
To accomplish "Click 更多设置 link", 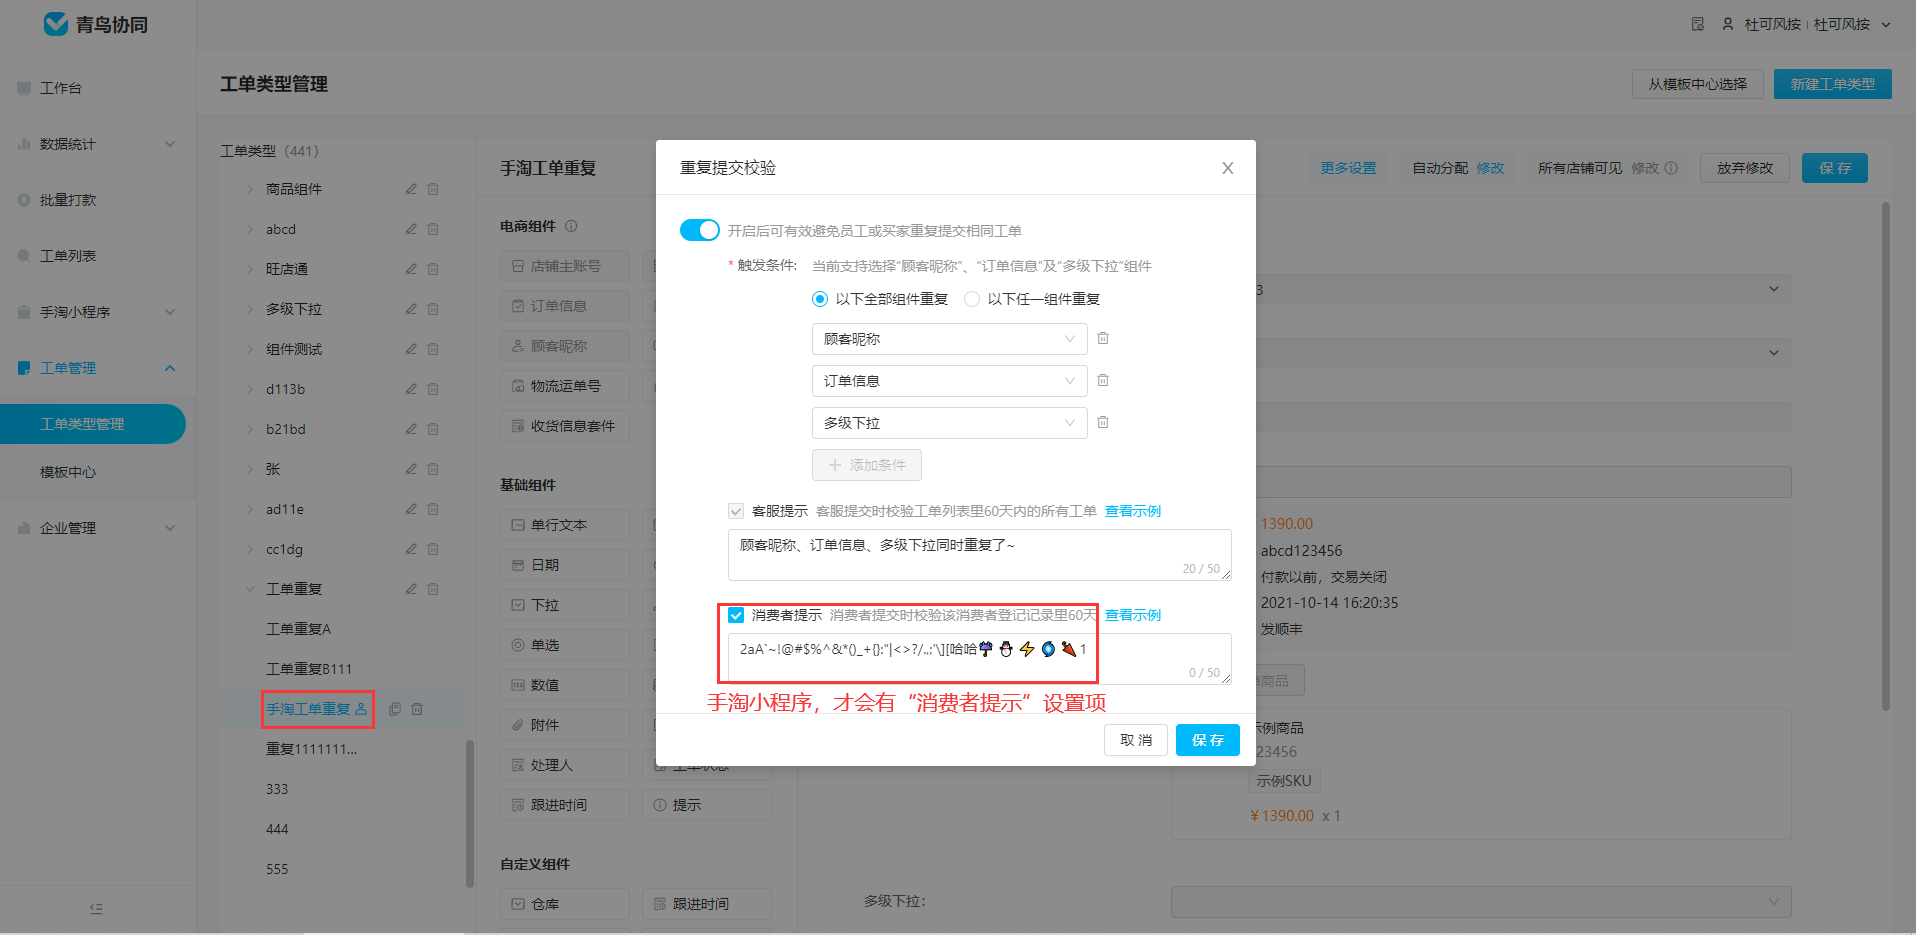I will (1348, 168).
